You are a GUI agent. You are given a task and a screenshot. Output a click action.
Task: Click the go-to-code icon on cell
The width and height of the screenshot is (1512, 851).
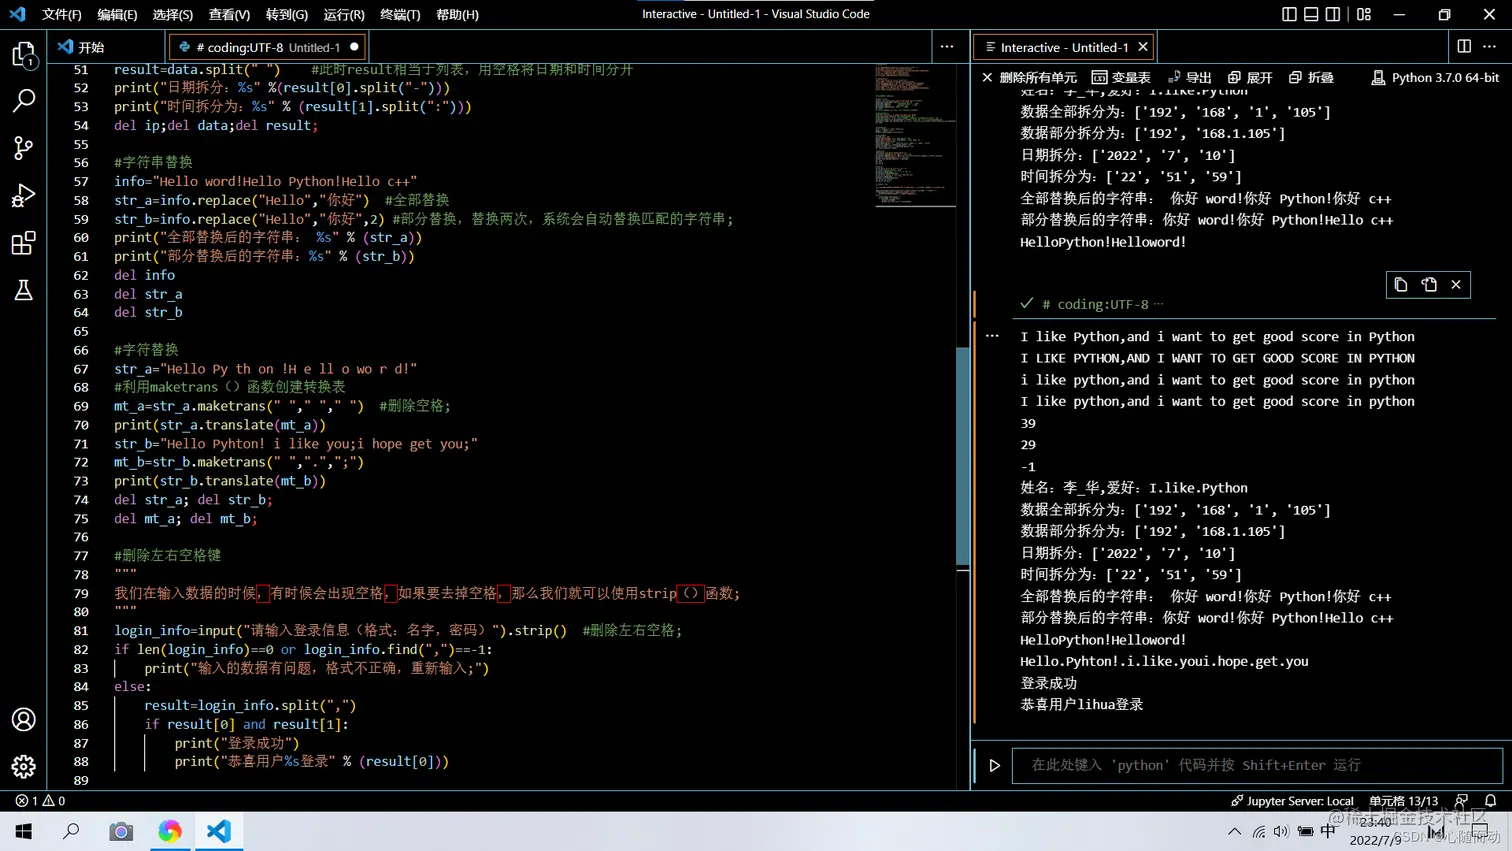pos(1428,285)
